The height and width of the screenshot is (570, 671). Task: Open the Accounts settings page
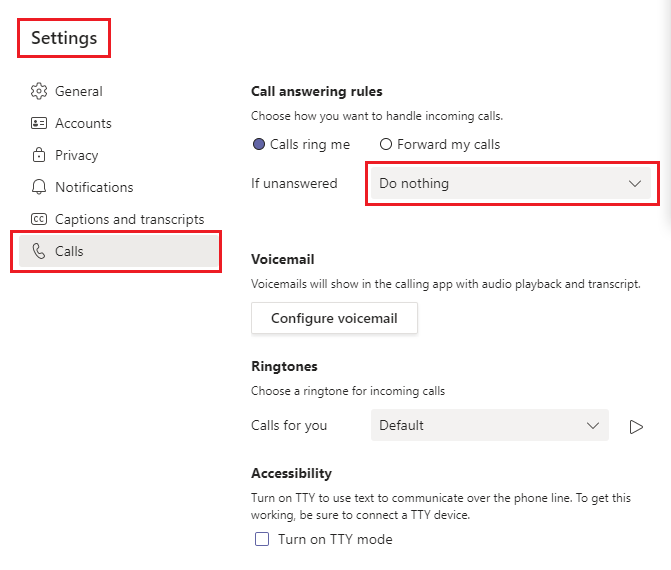coord(83,123)
